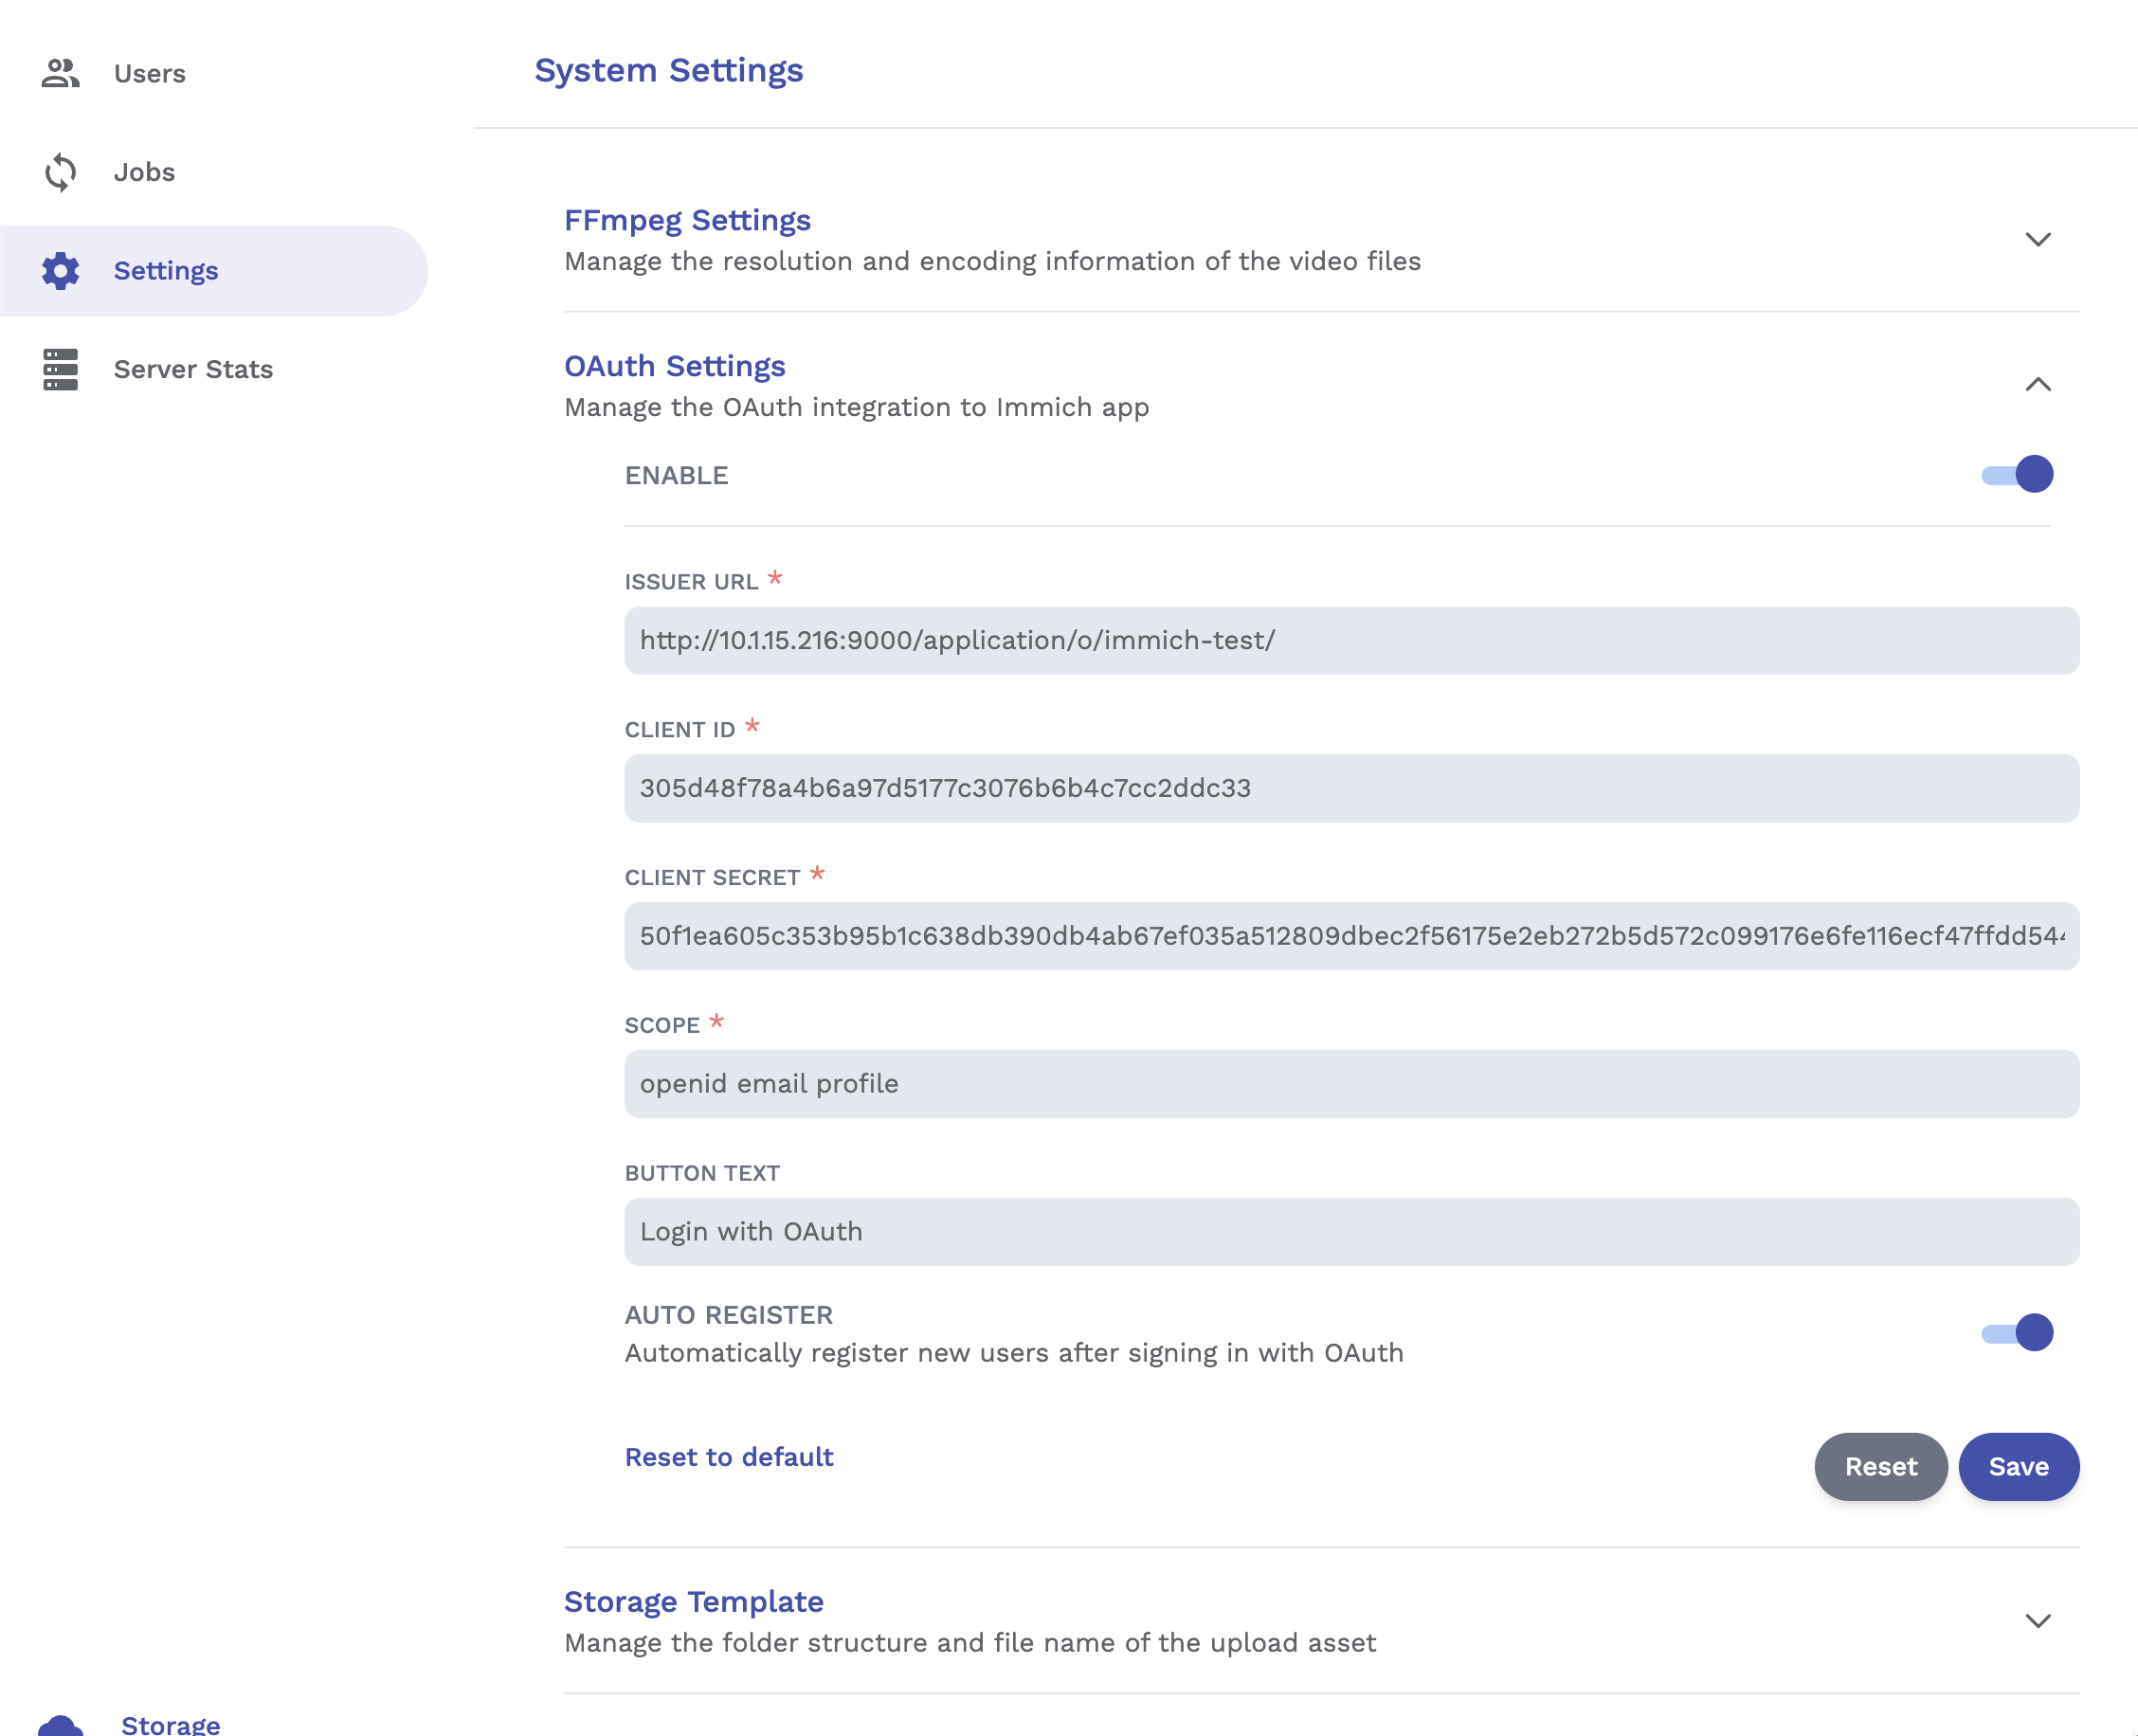The width and height of the screenshot is (2138, 1736).
Task: Focus the Client ID input field
Action: [x=1350, y=788]
